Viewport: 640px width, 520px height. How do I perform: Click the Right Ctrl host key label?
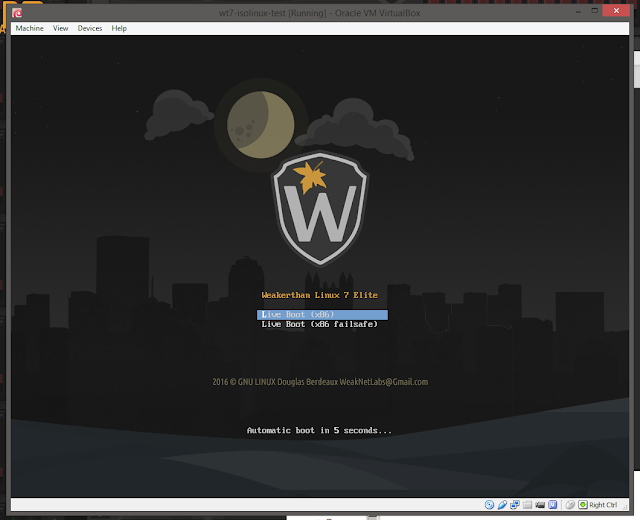[x=603, y=505]
